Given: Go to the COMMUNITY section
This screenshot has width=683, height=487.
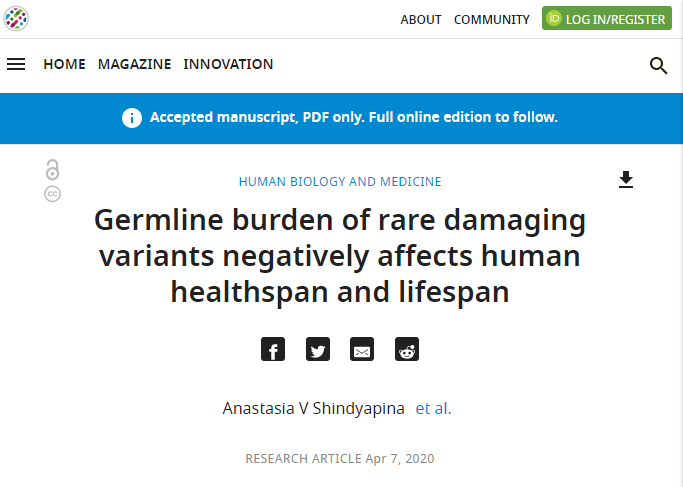Looking at the screenshot, I should click(x=492, y=20).
